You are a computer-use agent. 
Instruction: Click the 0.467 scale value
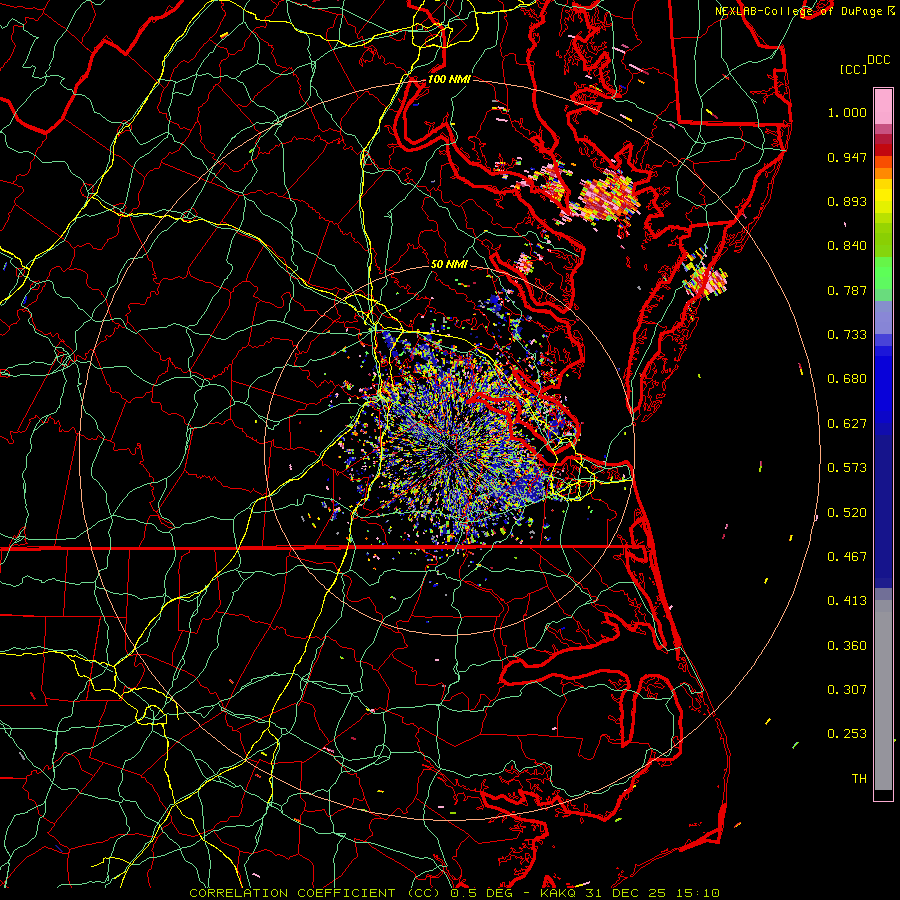[x=847, y=557]
